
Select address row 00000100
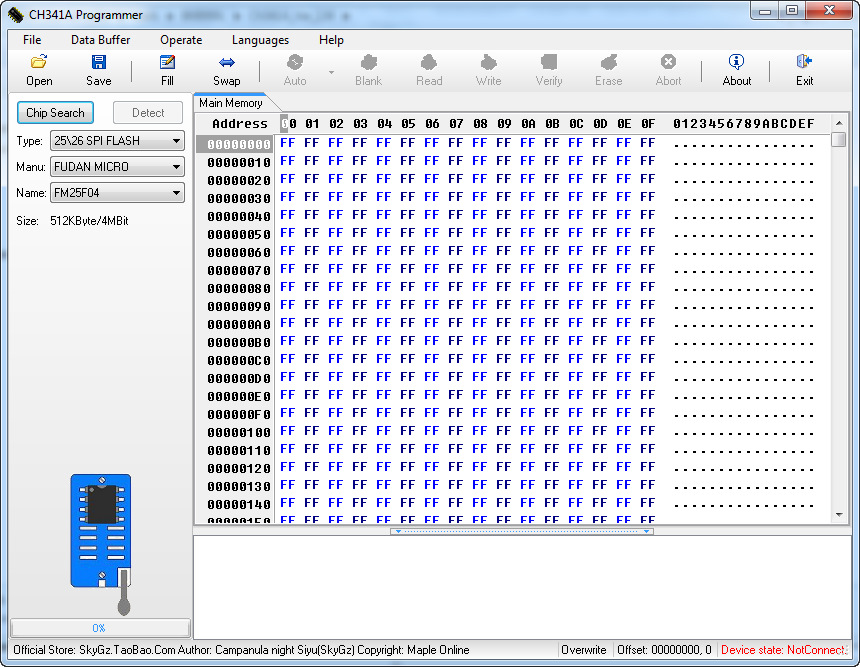239,432
